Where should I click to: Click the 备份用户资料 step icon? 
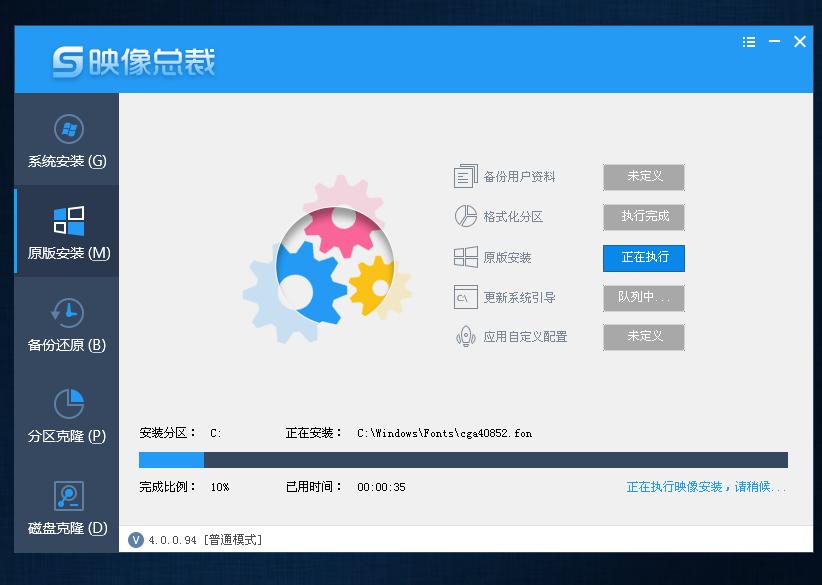(466, 177)
